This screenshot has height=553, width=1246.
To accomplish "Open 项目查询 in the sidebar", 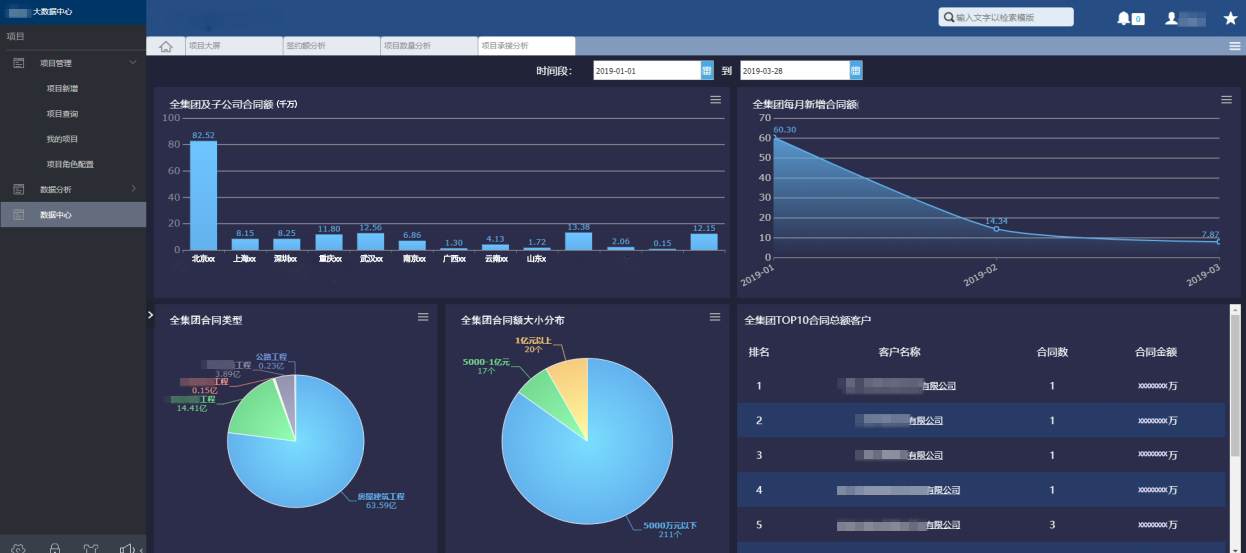I will 63,113.
